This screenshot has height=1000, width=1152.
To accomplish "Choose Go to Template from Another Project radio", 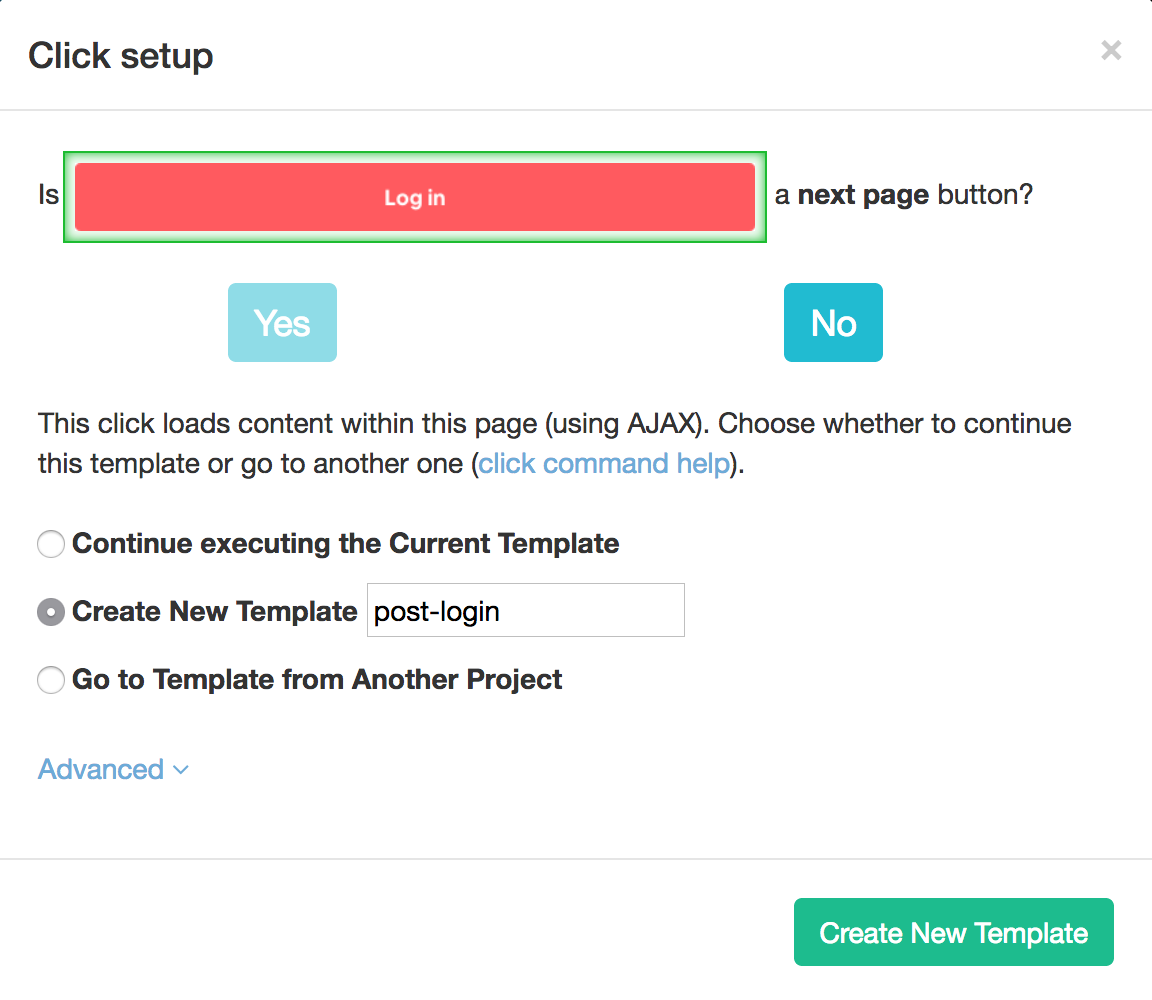I will (51, 681).
